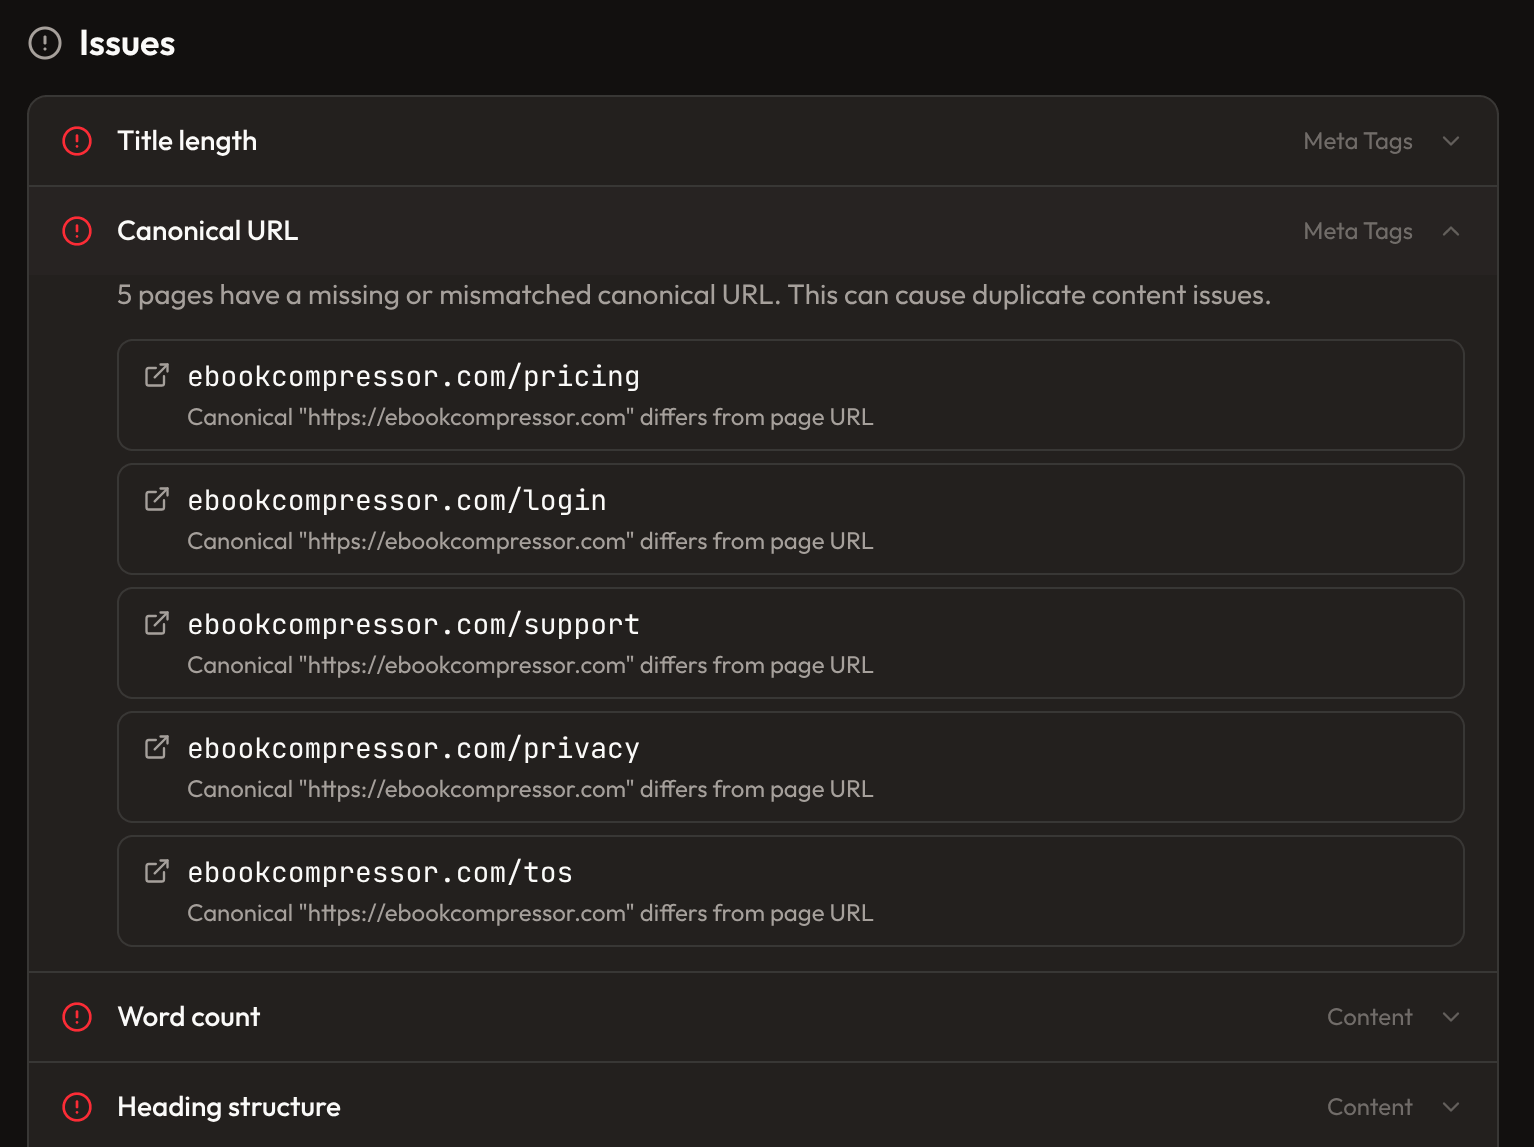Image resolution: width=1534 pixels, height=1147 pixels.
Task: Open the external link icon for login page
Action: (156, 498)
